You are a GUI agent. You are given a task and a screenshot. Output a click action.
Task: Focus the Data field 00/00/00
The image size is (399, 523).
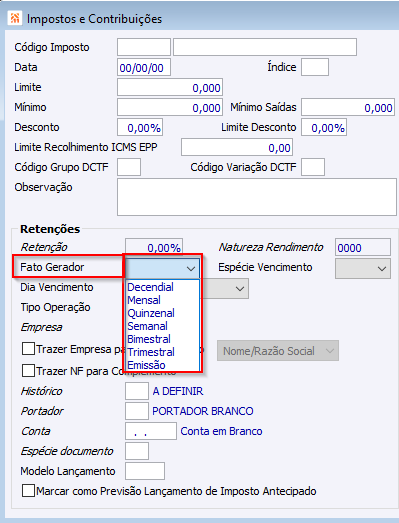coord(144,67)
